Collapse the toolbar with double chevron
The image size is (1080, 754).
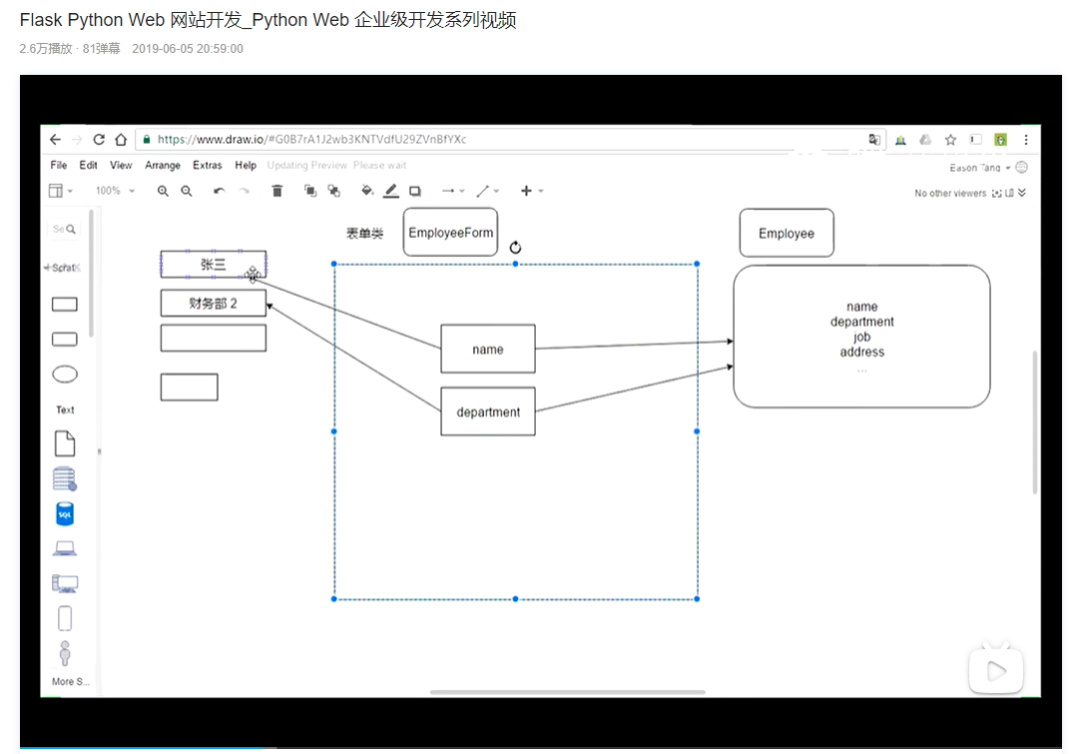point(1022,193)
